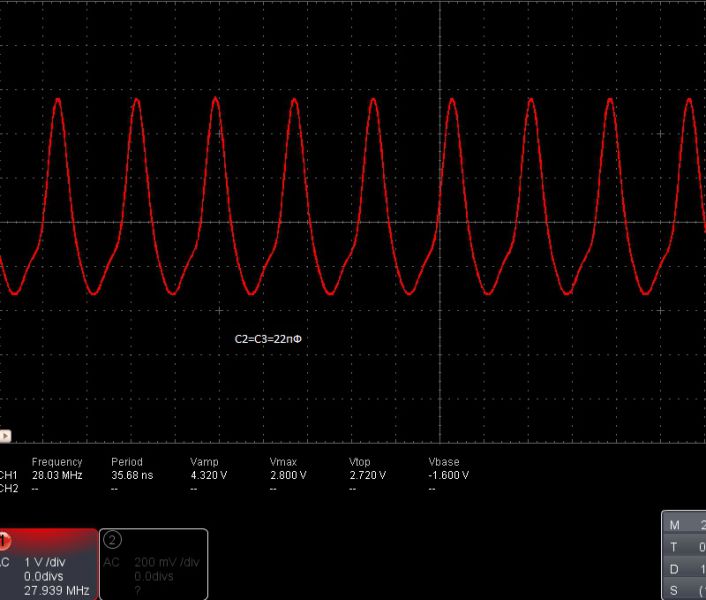Select the Period measurement column
The height and width of the screenshot is (600, 706).
[x=127, y=462]
